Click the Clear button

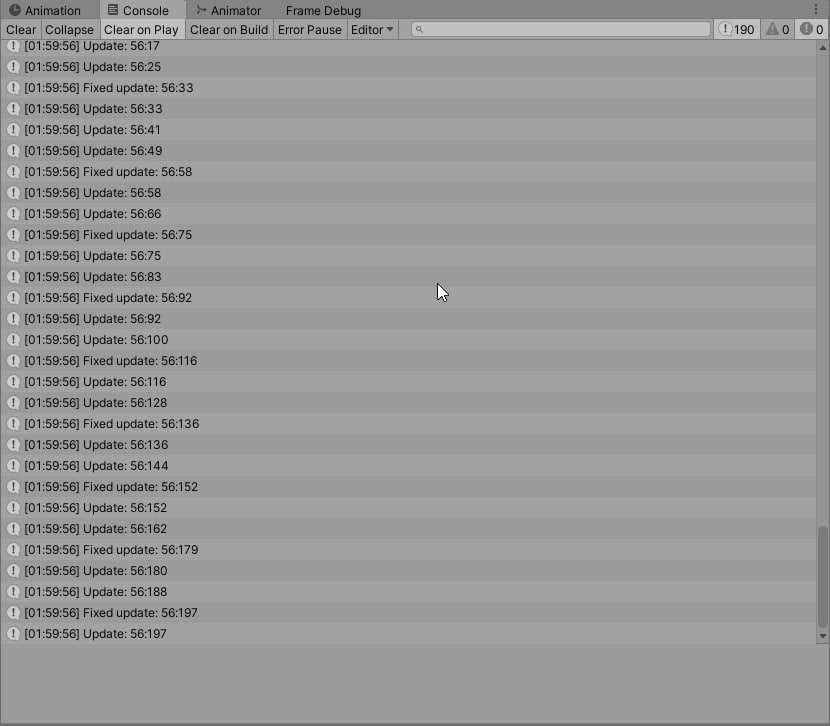21,30
